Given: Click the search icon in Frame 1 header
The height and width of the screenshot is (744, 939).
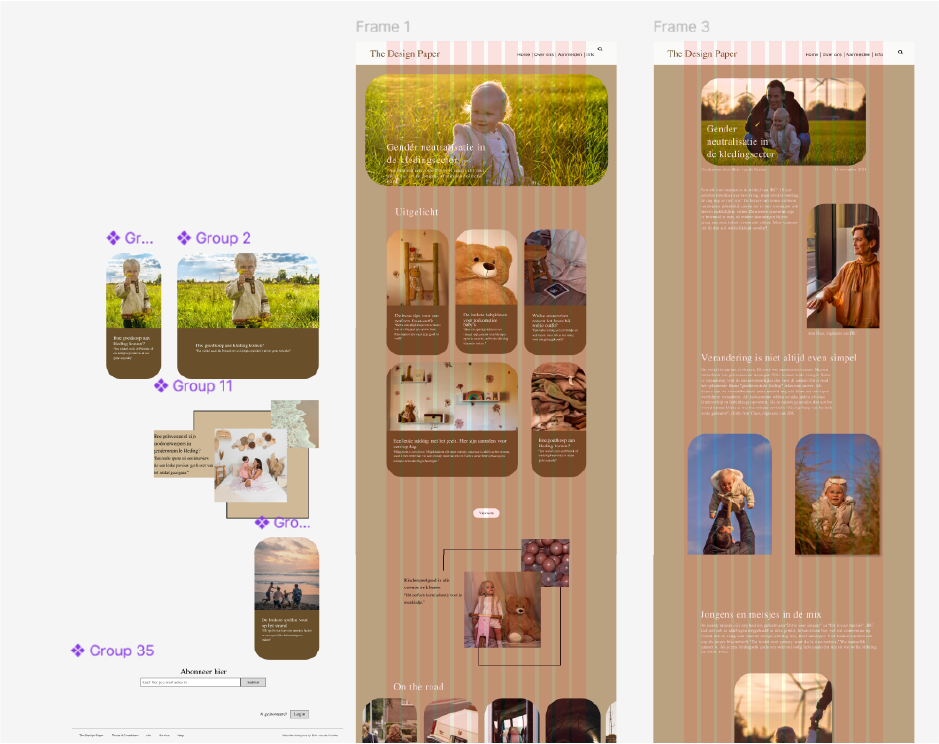Looking at the screenshot, I should (x=599, y=49).
